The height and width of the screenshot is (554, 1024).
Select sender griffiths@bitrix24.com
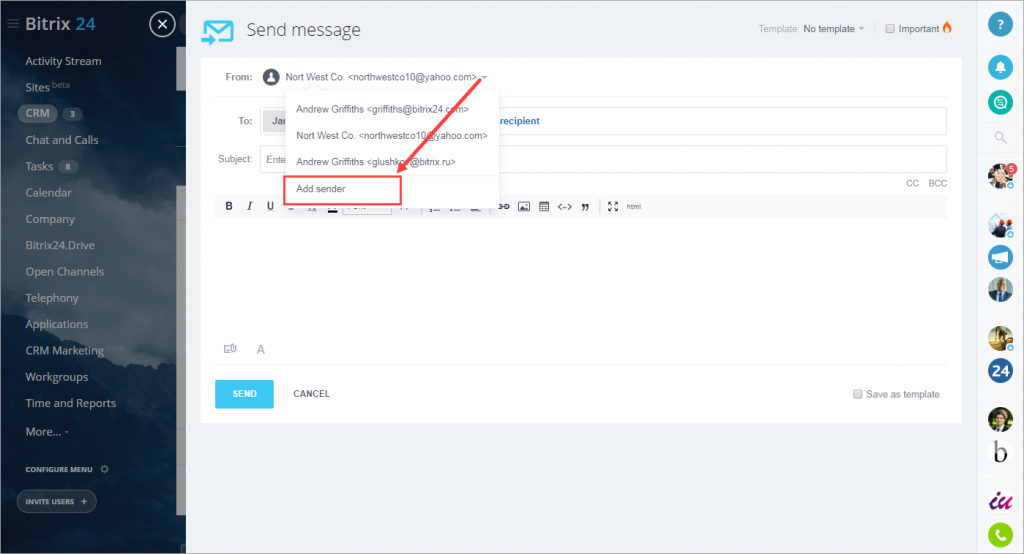pos(383,109)
